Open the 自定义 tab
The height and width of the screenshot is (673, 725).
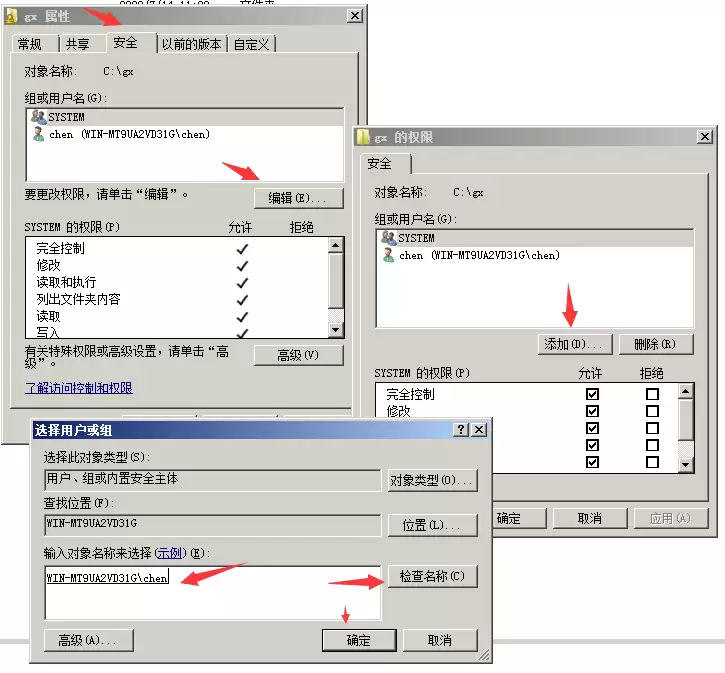[x=252, y=44]
